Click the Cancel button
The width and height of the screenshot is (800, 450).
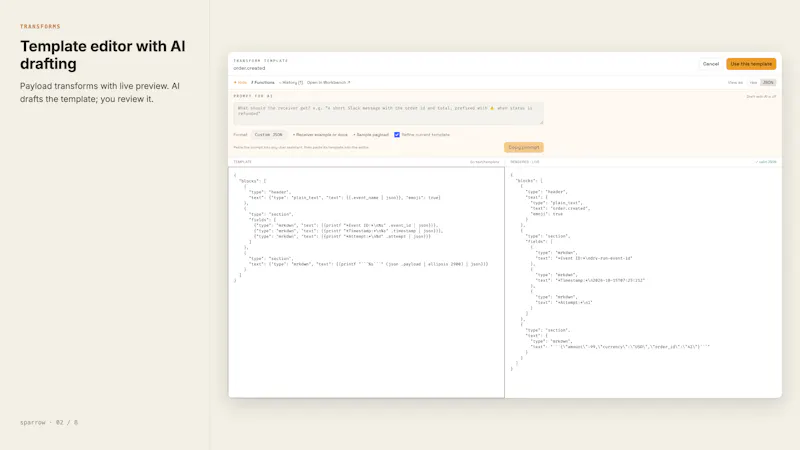710,64
